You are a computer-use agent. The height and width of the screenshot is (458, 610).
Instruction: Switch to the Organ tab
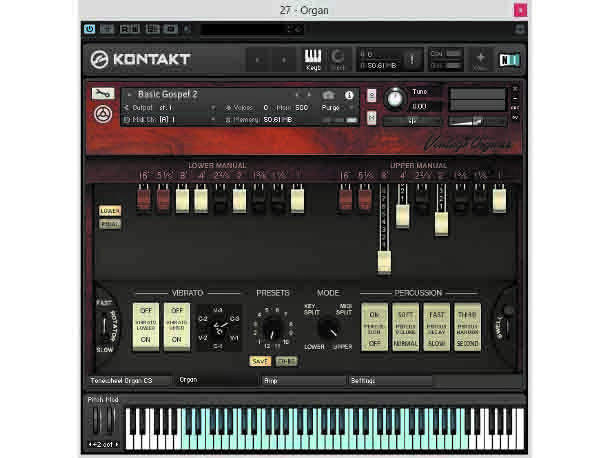click(x=216, y=380)
